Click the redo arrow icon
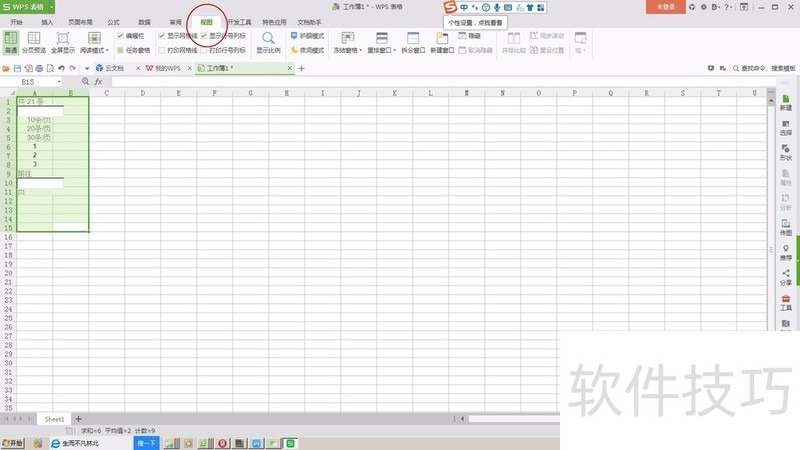Viewport: 800px width, 450px height. (x=72, y=68)
